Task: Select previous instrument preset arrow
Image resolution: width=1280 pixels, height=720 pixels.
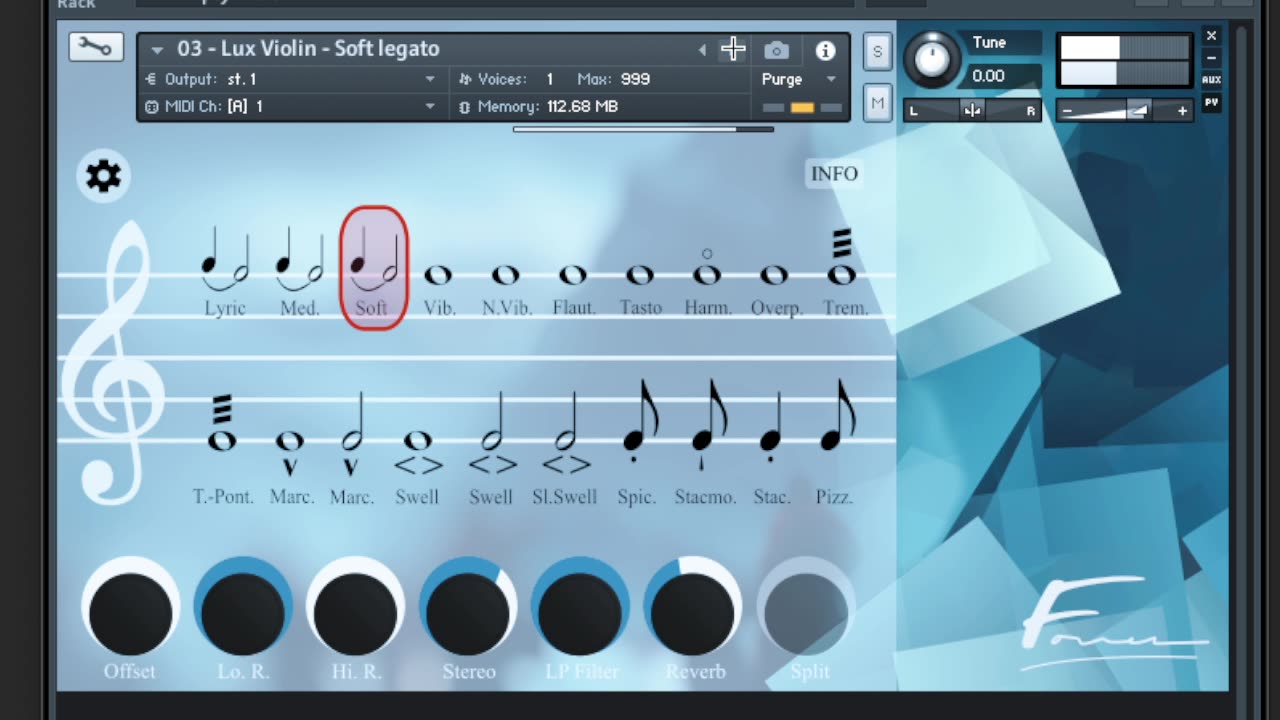Action: click(702, 50)
